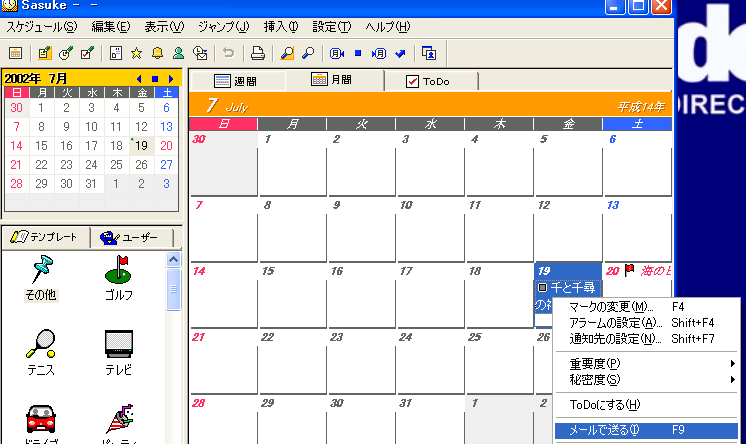Click the alarm bell toolbar icon

(157, 53)
